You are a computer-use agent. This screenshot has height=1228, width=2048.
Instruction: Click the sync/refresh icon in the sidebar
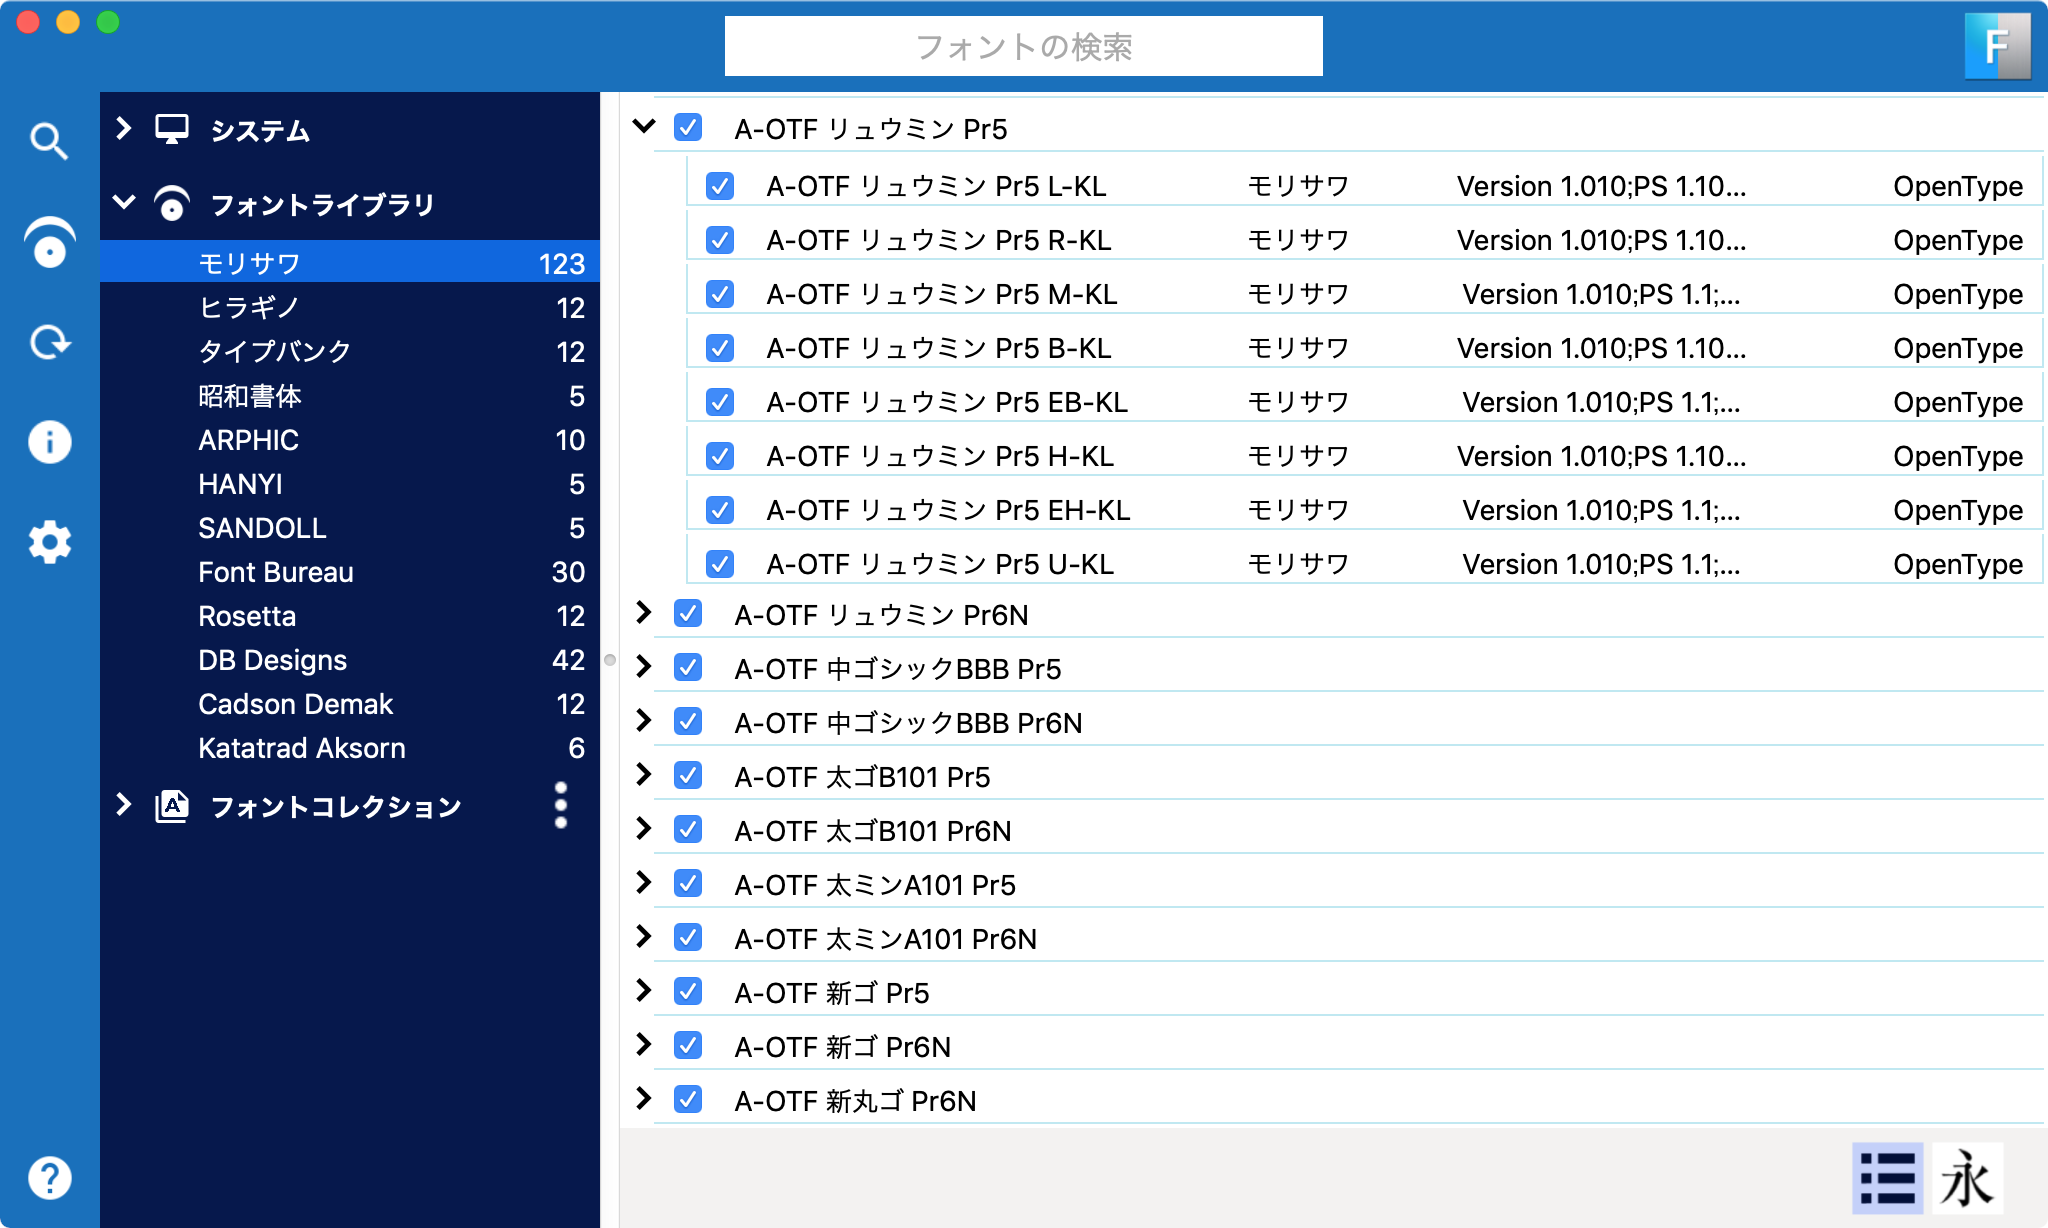coord(49,342)
